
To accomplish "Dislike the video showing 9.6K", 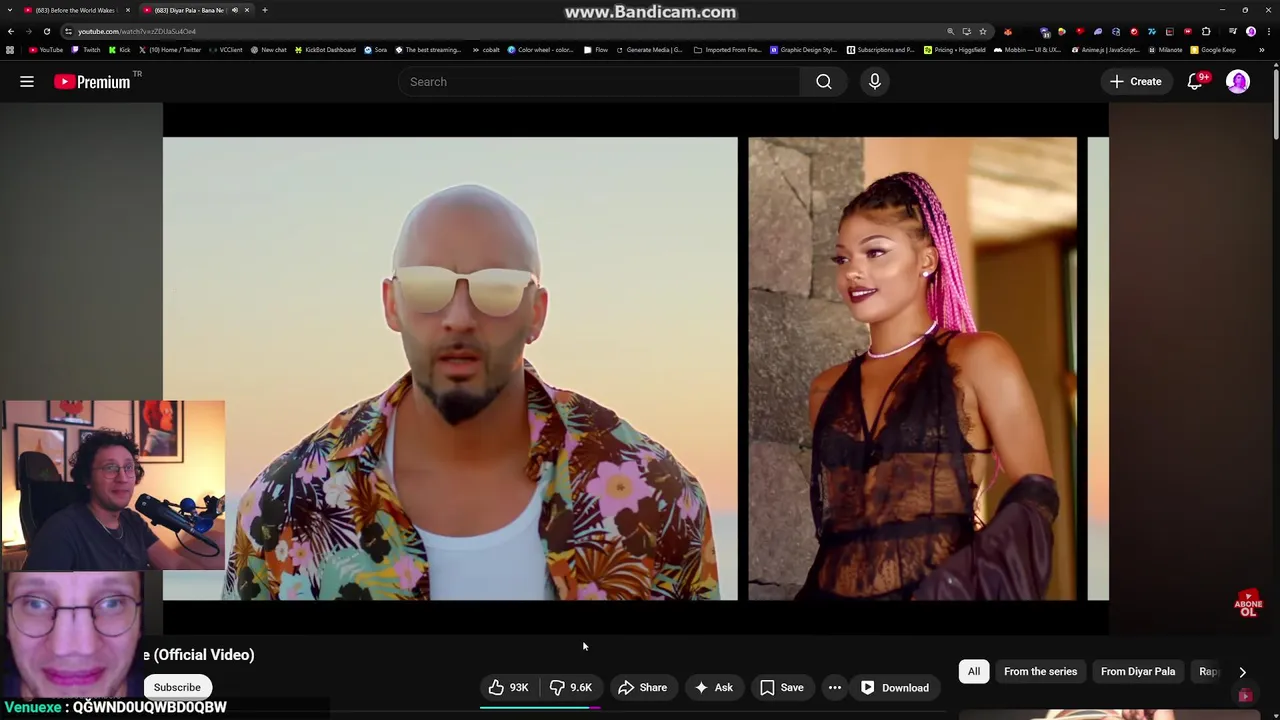I will (572, 687).
